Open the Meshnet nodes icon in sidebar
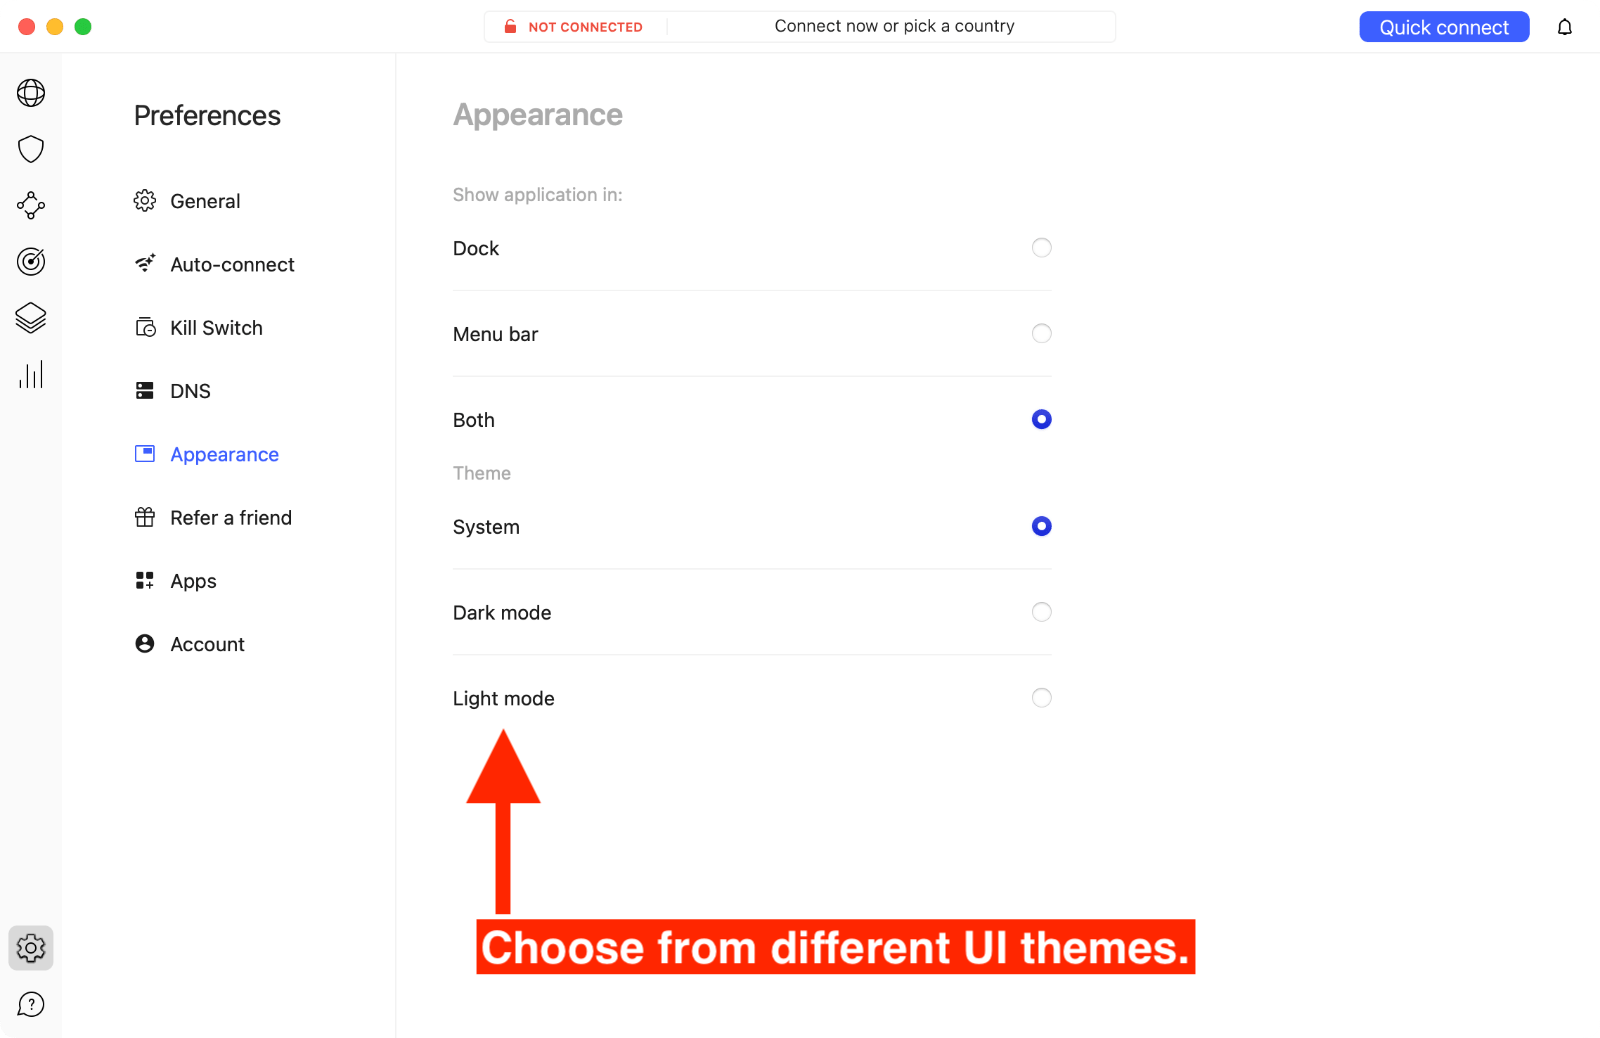Image resolution: width=1600 pixels, height=1038 pixels. point(31,205)
